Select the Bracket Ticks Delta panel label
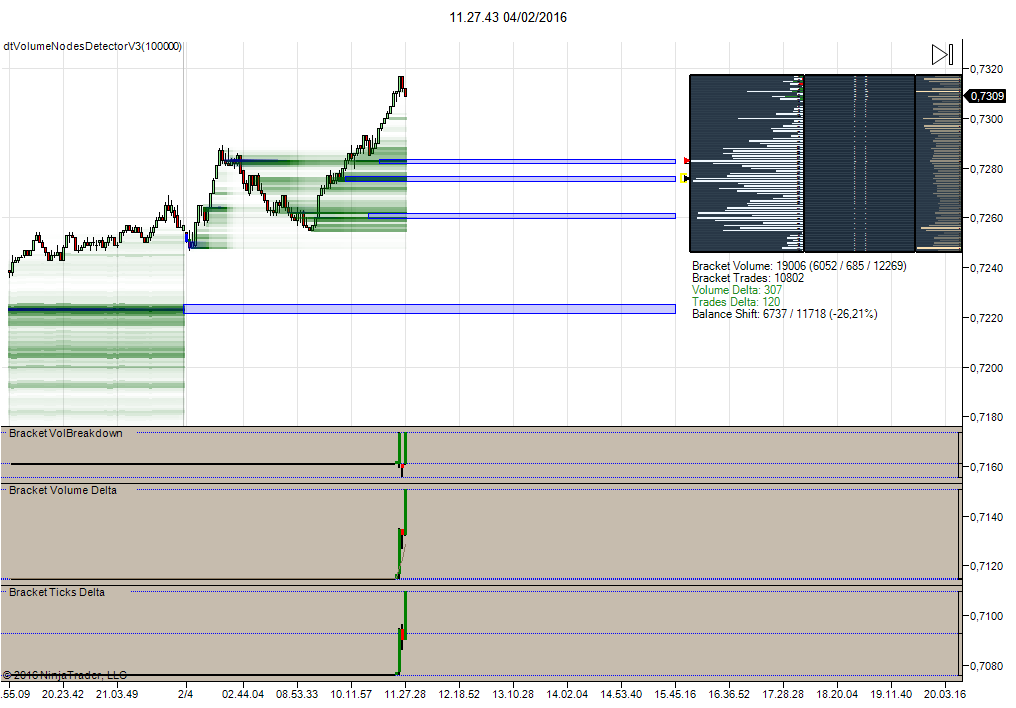Viewport: 1016px width, 708px height. coord(56,592)
